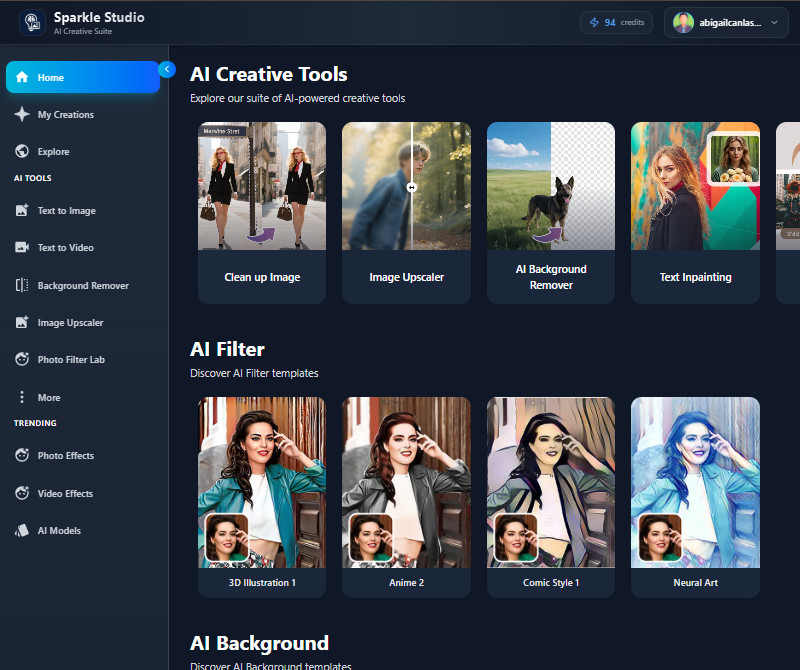Collapse the sidebar with the chevron arrow
The image size is (800, 670).
[x=166, y=70]
